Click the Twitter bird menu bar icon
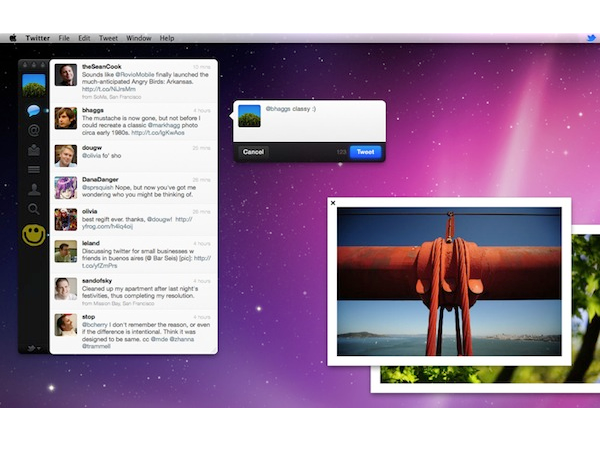 pos(591,38)
